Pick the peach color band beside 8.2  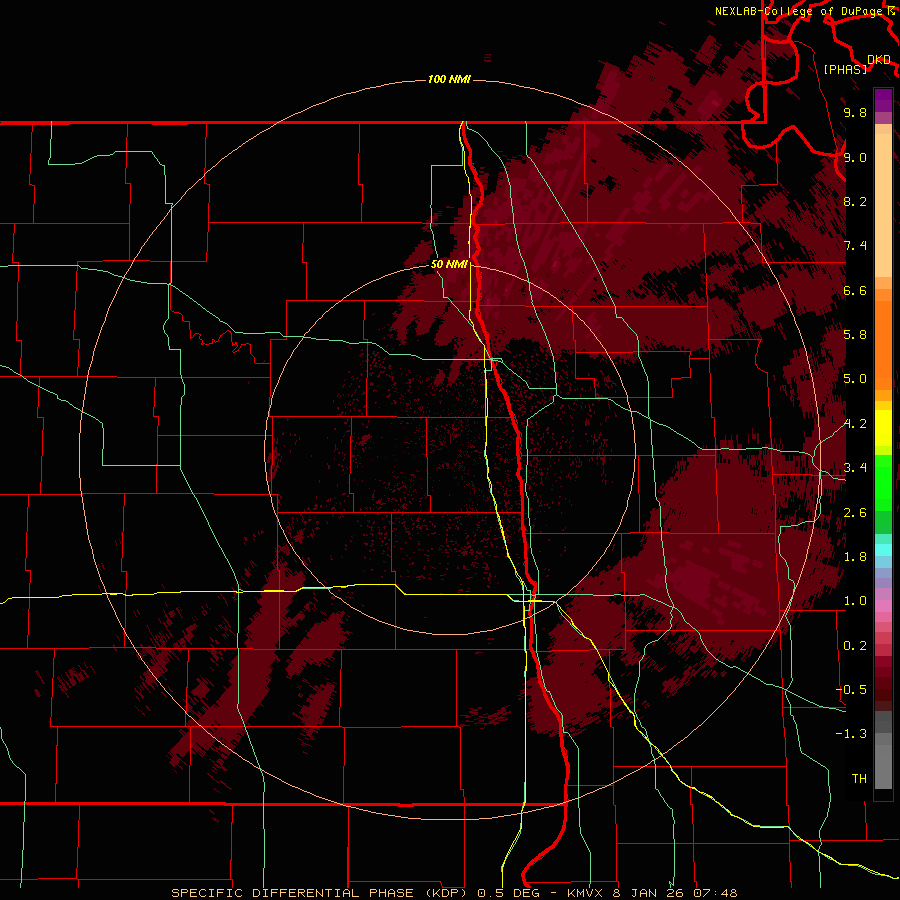coord(883,205)
